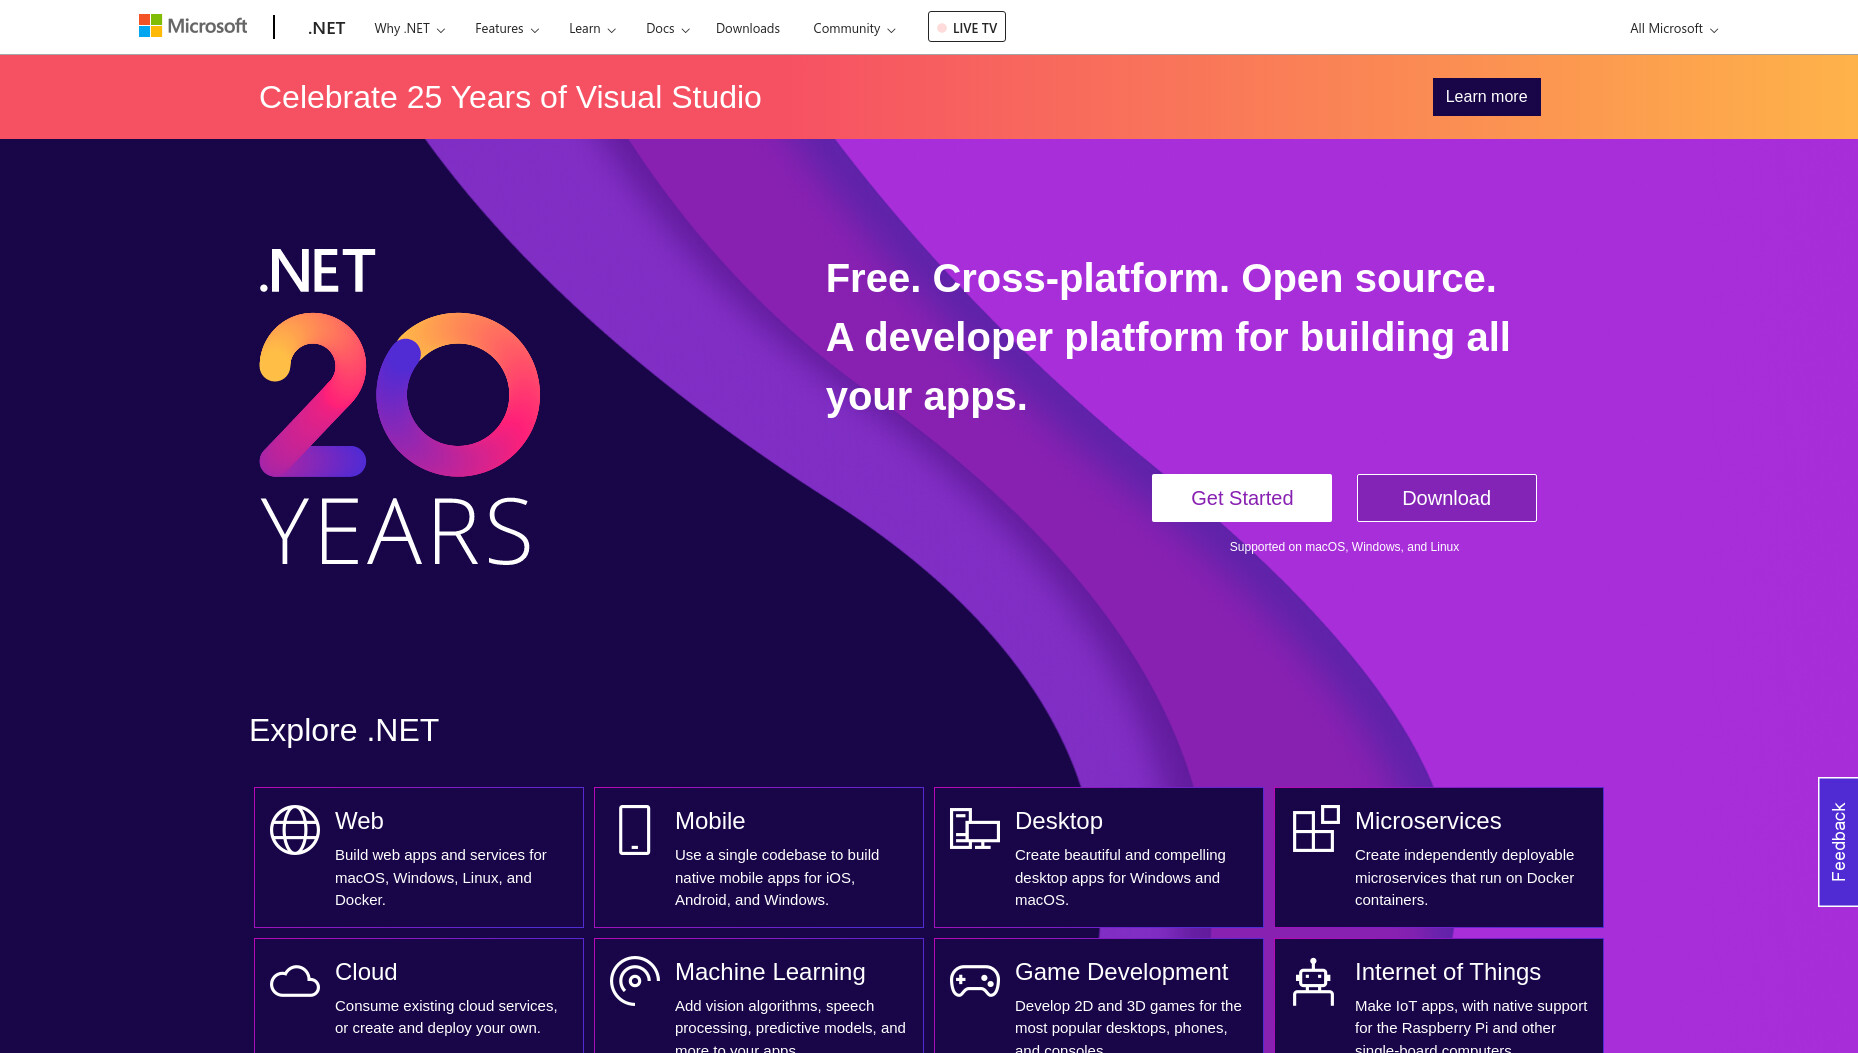Open LIVE TV
1858x1053 pixels.
(967, 27)
